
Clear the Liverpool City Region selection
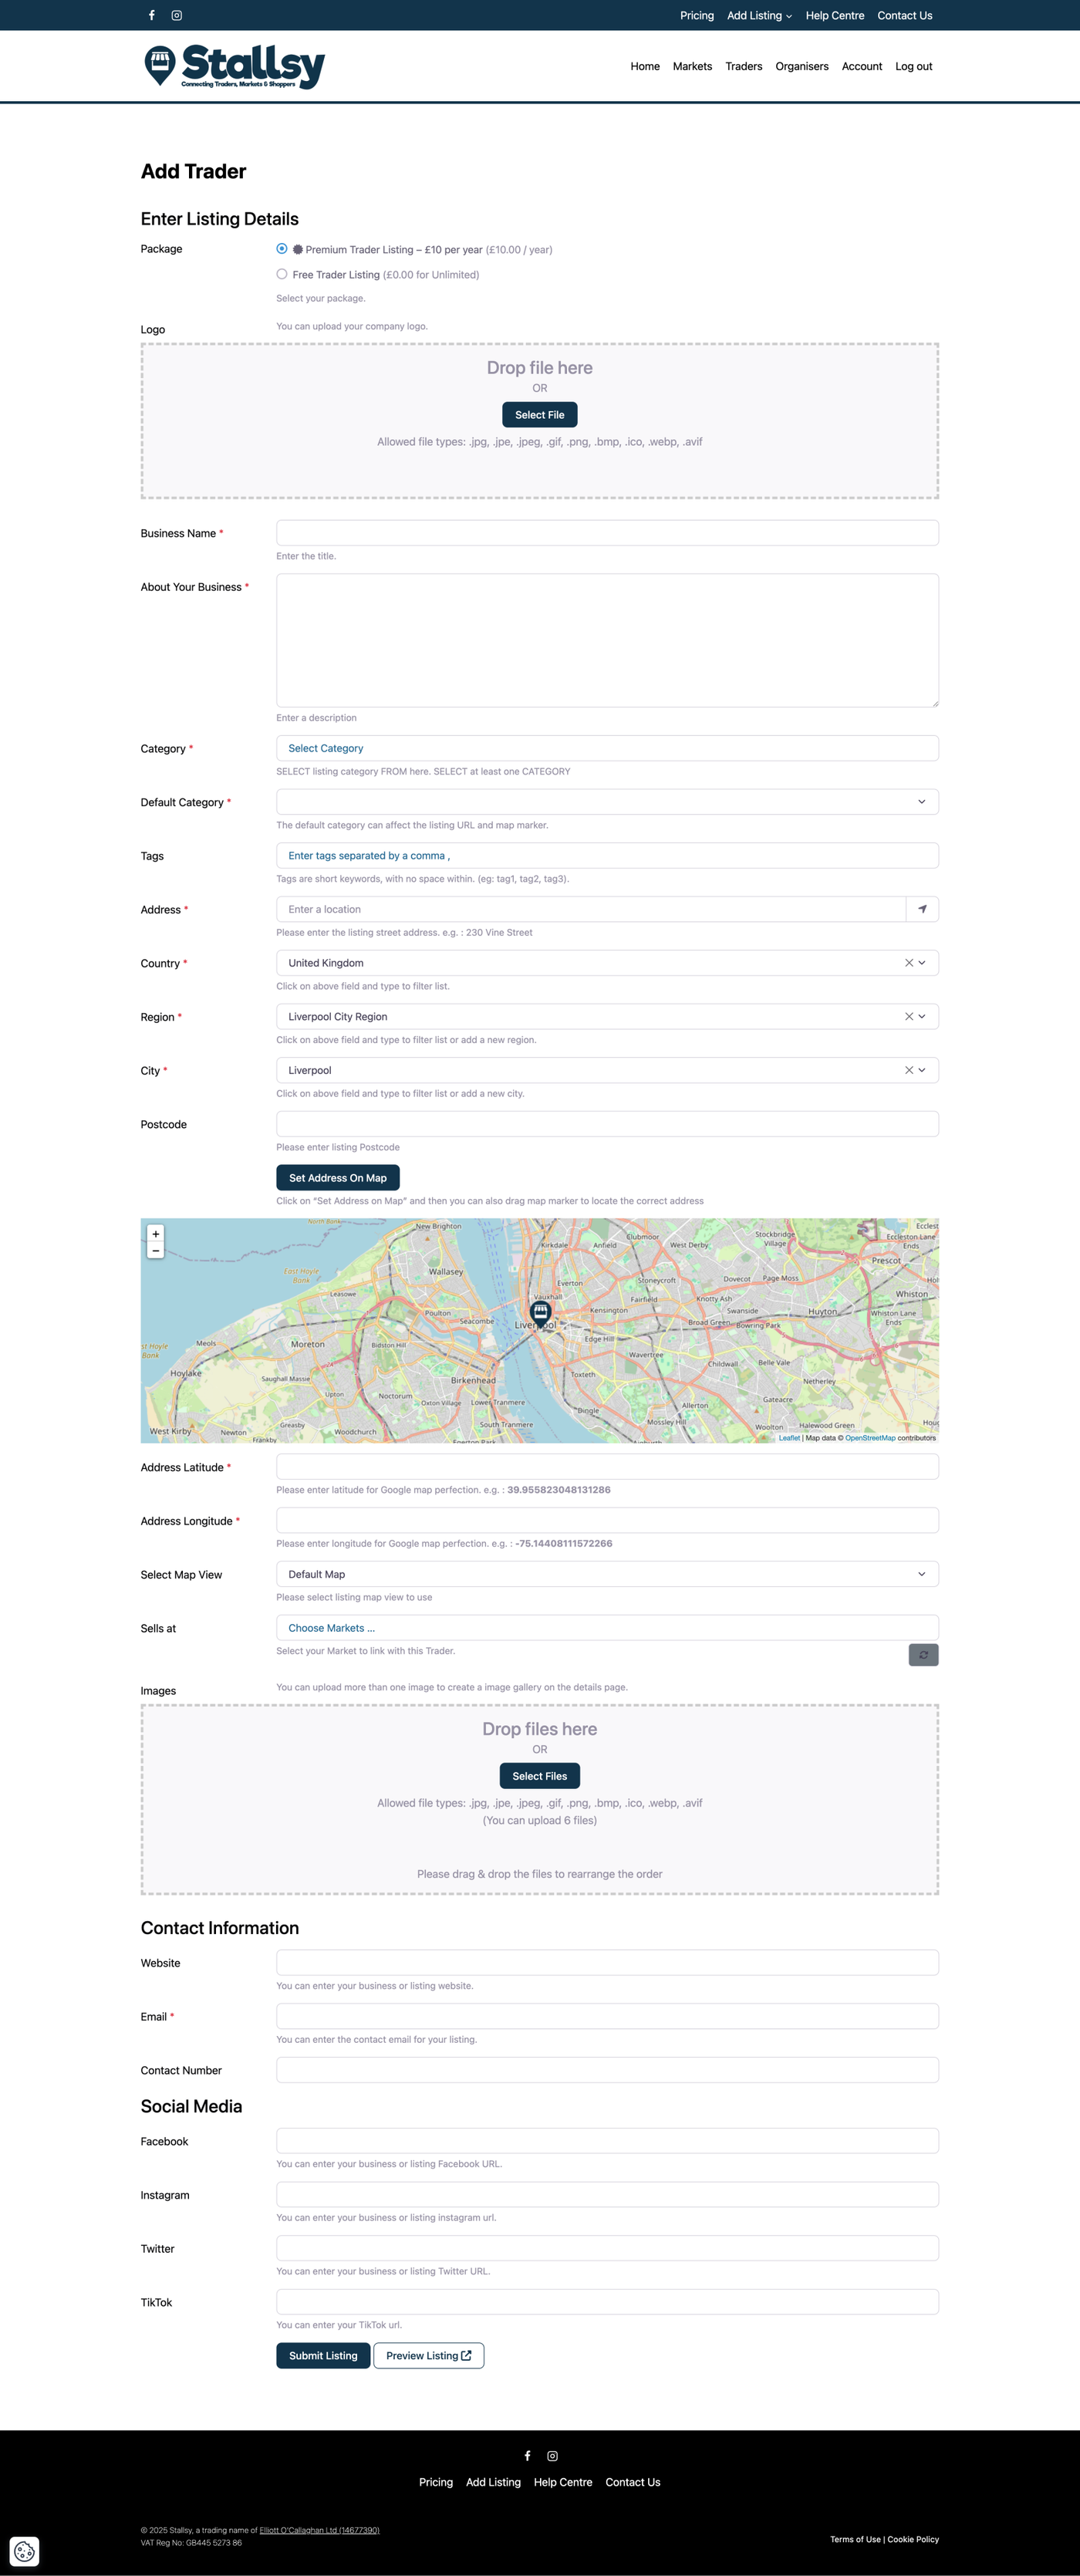coord(909,1016)
